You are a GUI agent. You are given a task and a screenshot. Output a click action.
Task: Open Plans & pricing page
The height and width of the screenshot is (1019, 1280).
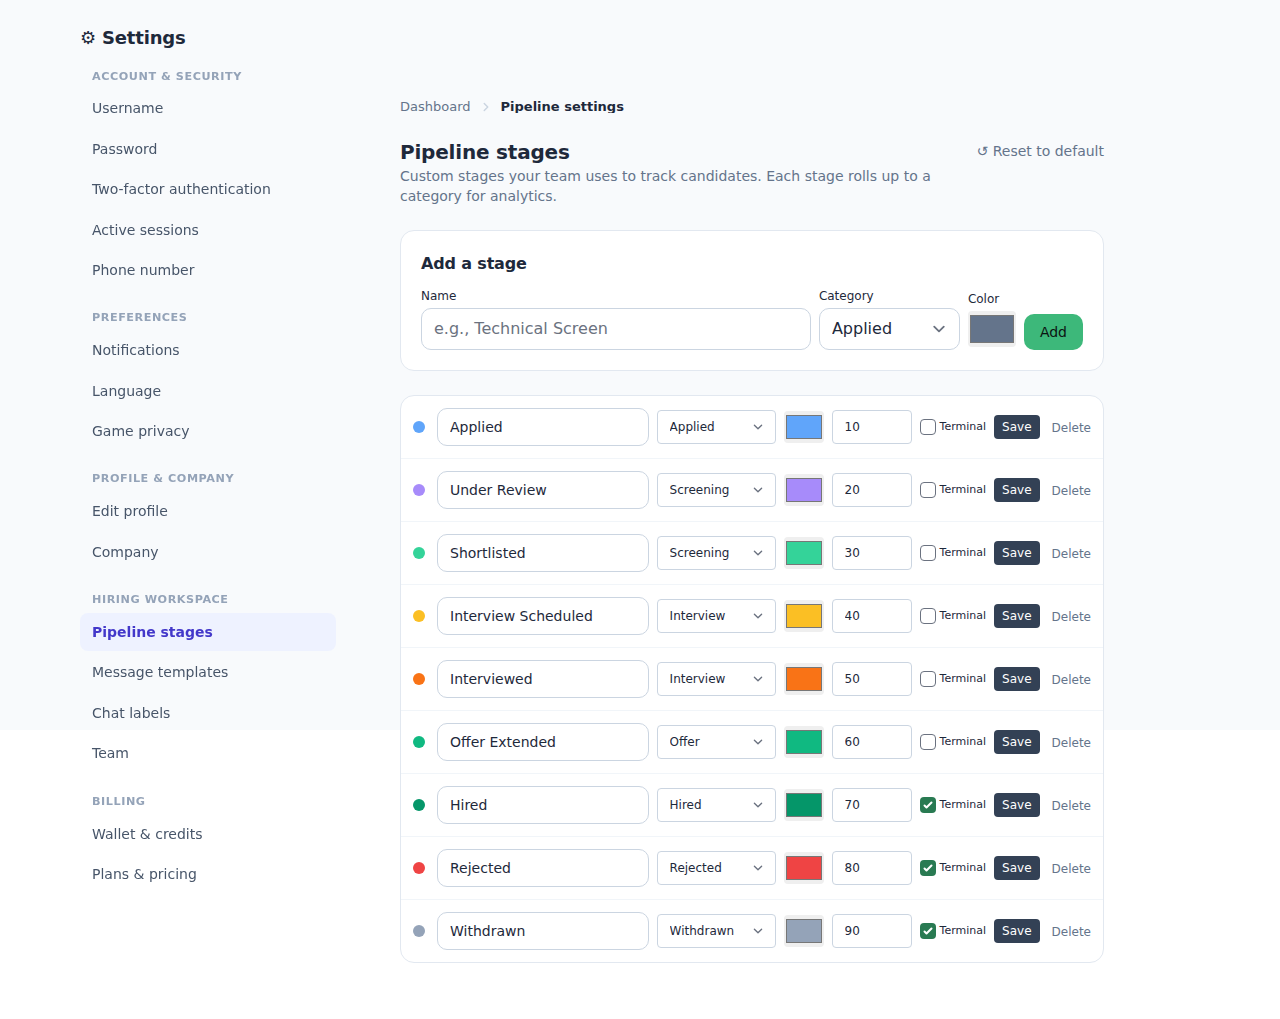(x=208, y=874)
